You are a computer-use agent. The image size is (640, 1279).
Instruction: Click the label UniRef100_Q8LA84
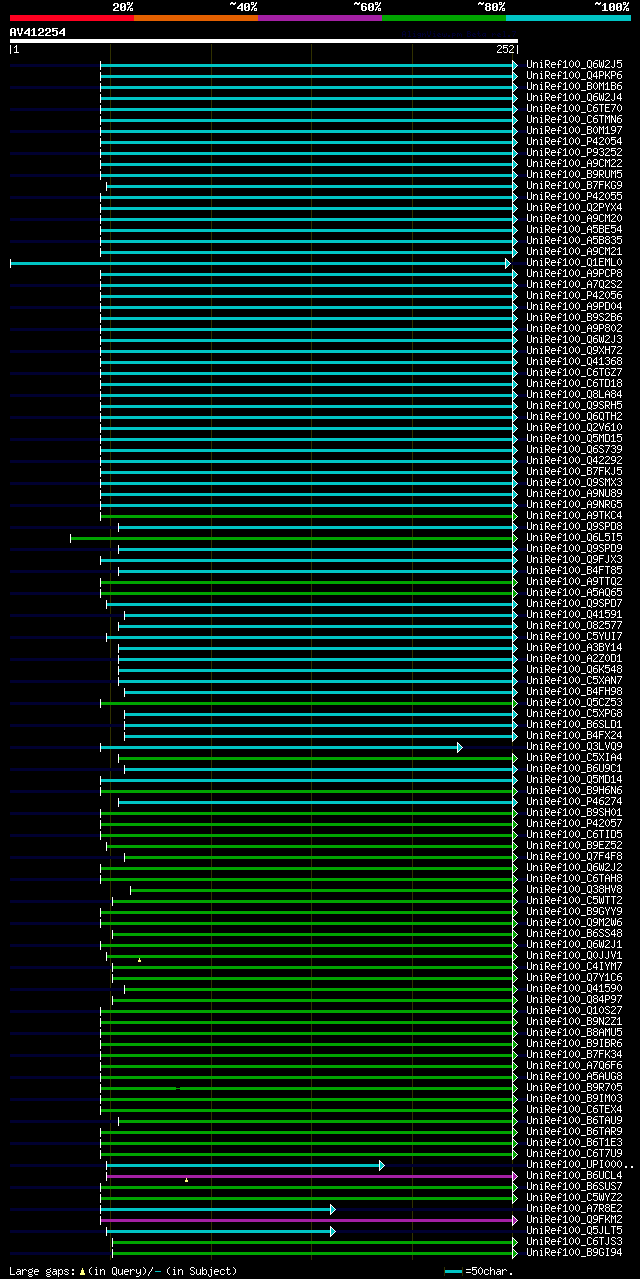click(x=574, y=394)
